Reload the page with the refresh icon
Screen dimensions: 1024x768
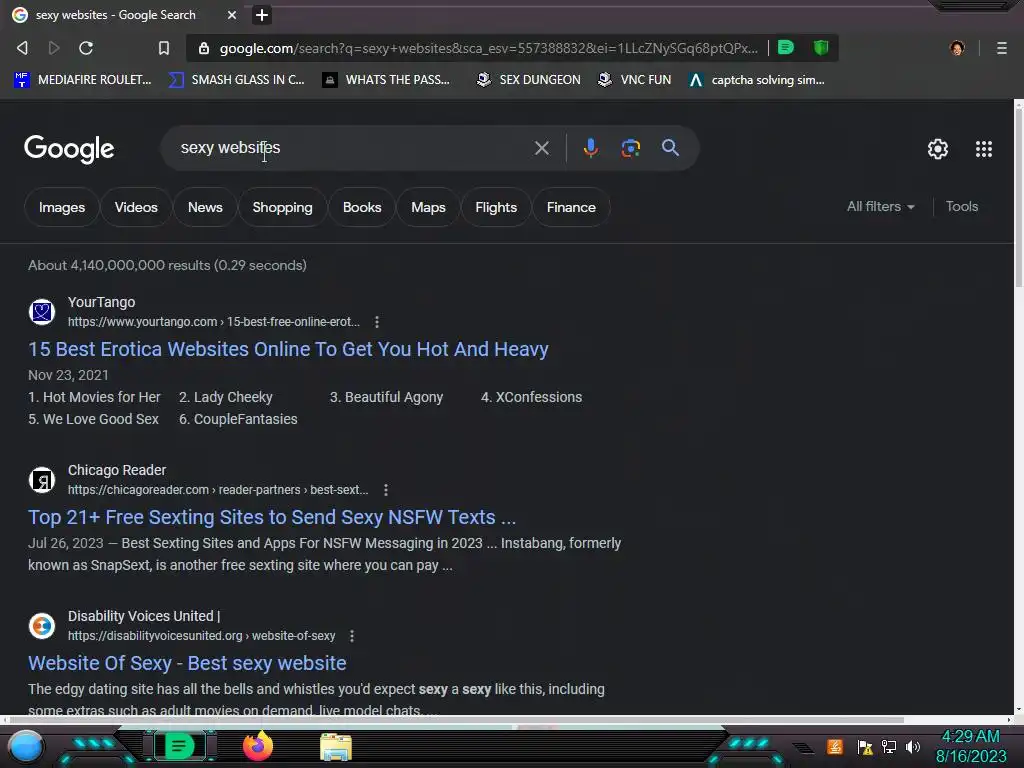pos(86,48)
